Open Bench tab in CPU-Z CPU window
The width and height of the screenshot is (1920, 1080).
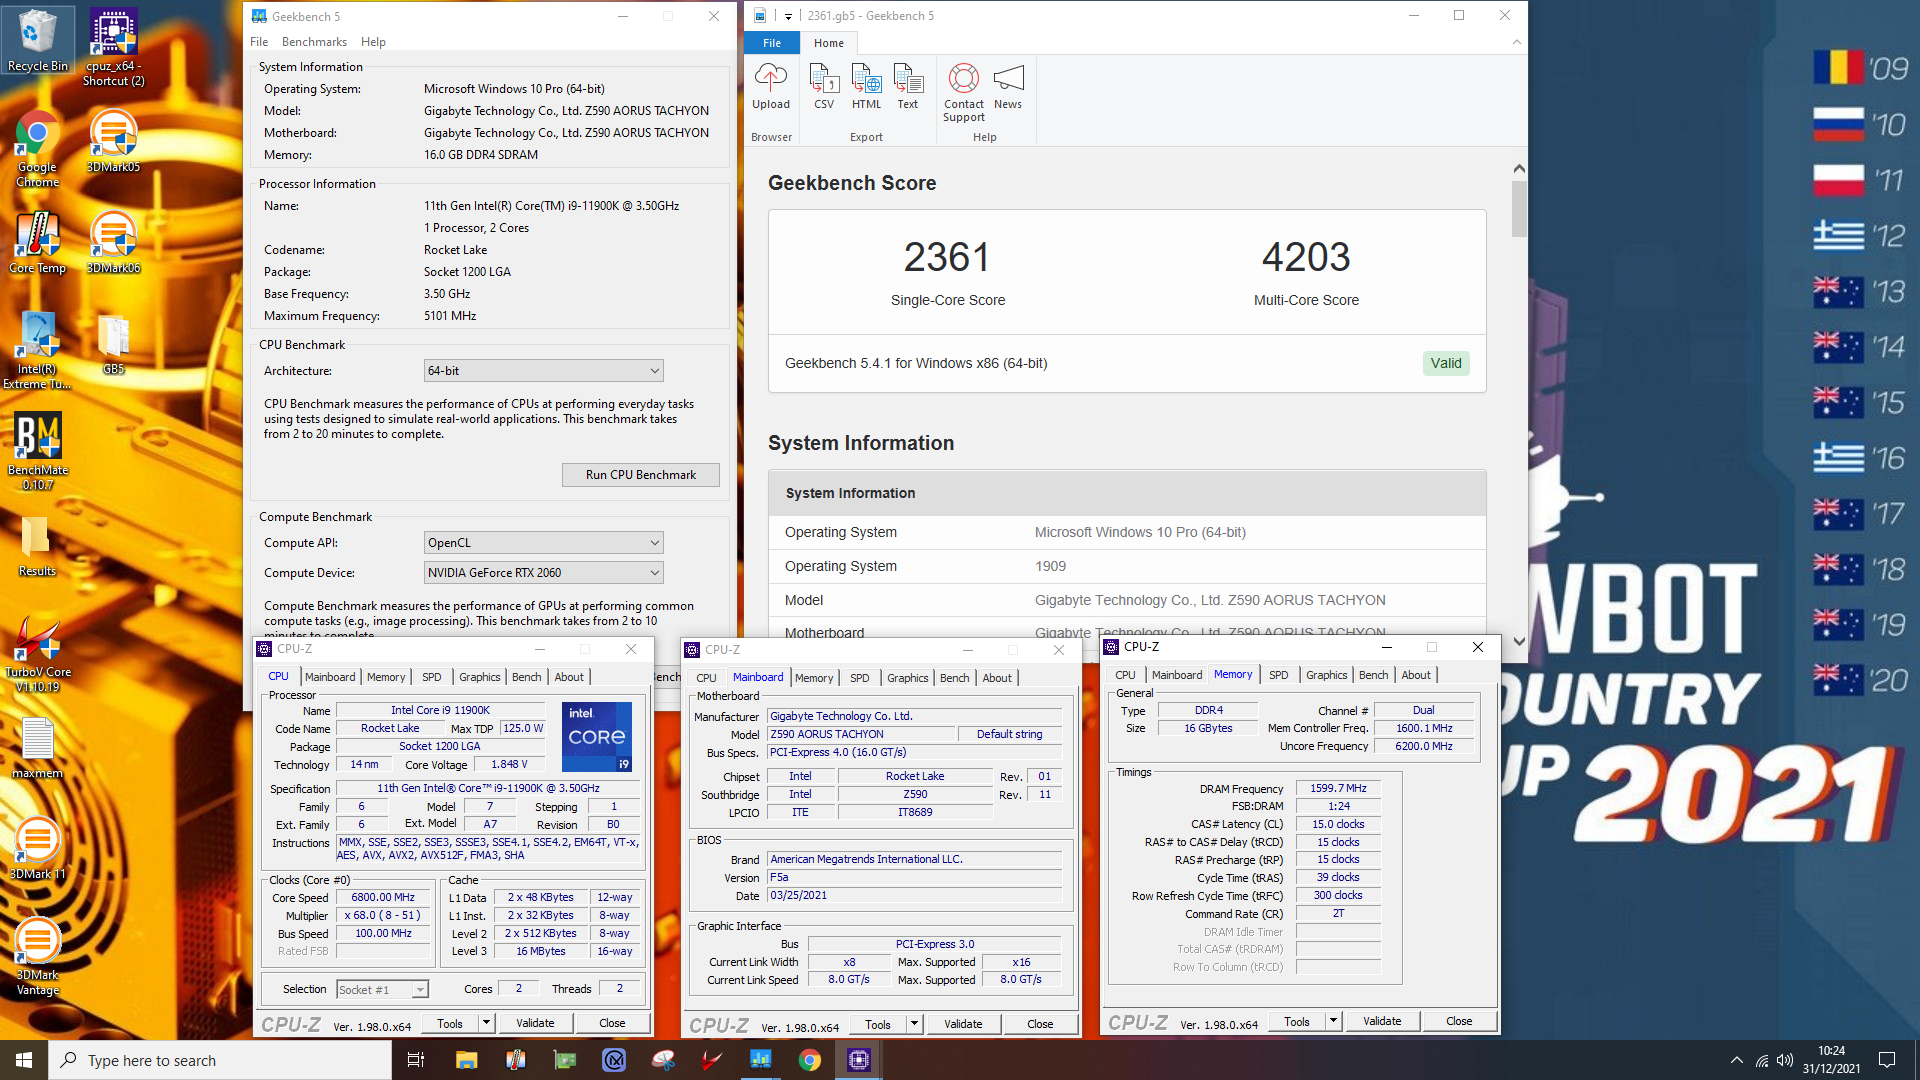click(526, 677)
